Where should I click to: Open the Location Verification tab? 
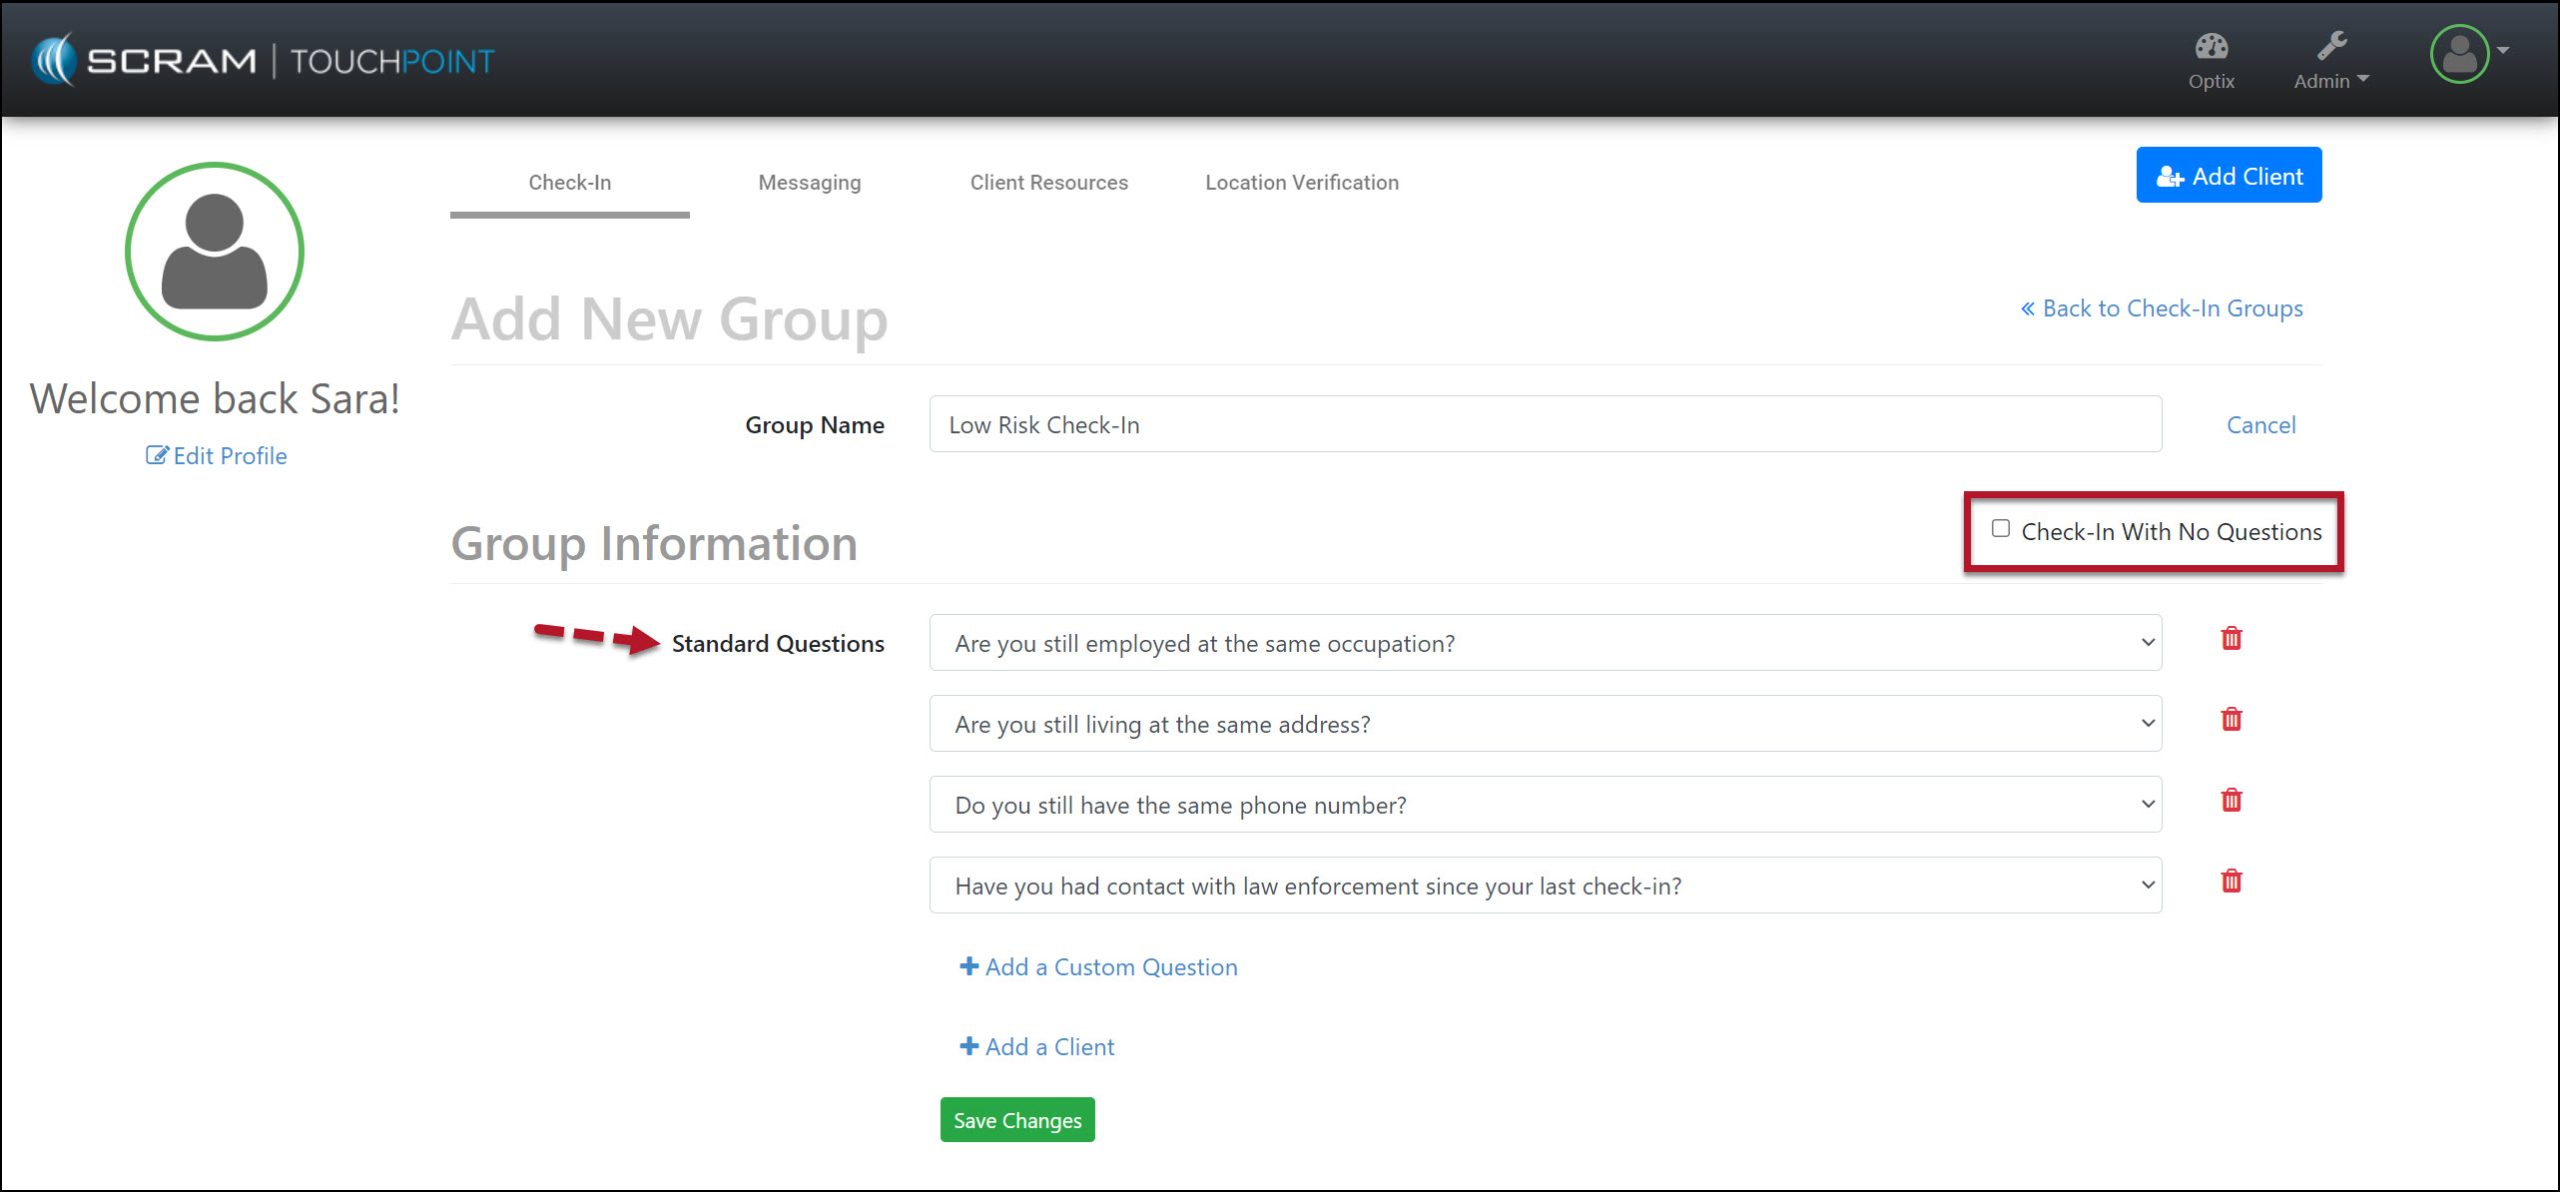pyautogui.click(x=1301, y=183)
